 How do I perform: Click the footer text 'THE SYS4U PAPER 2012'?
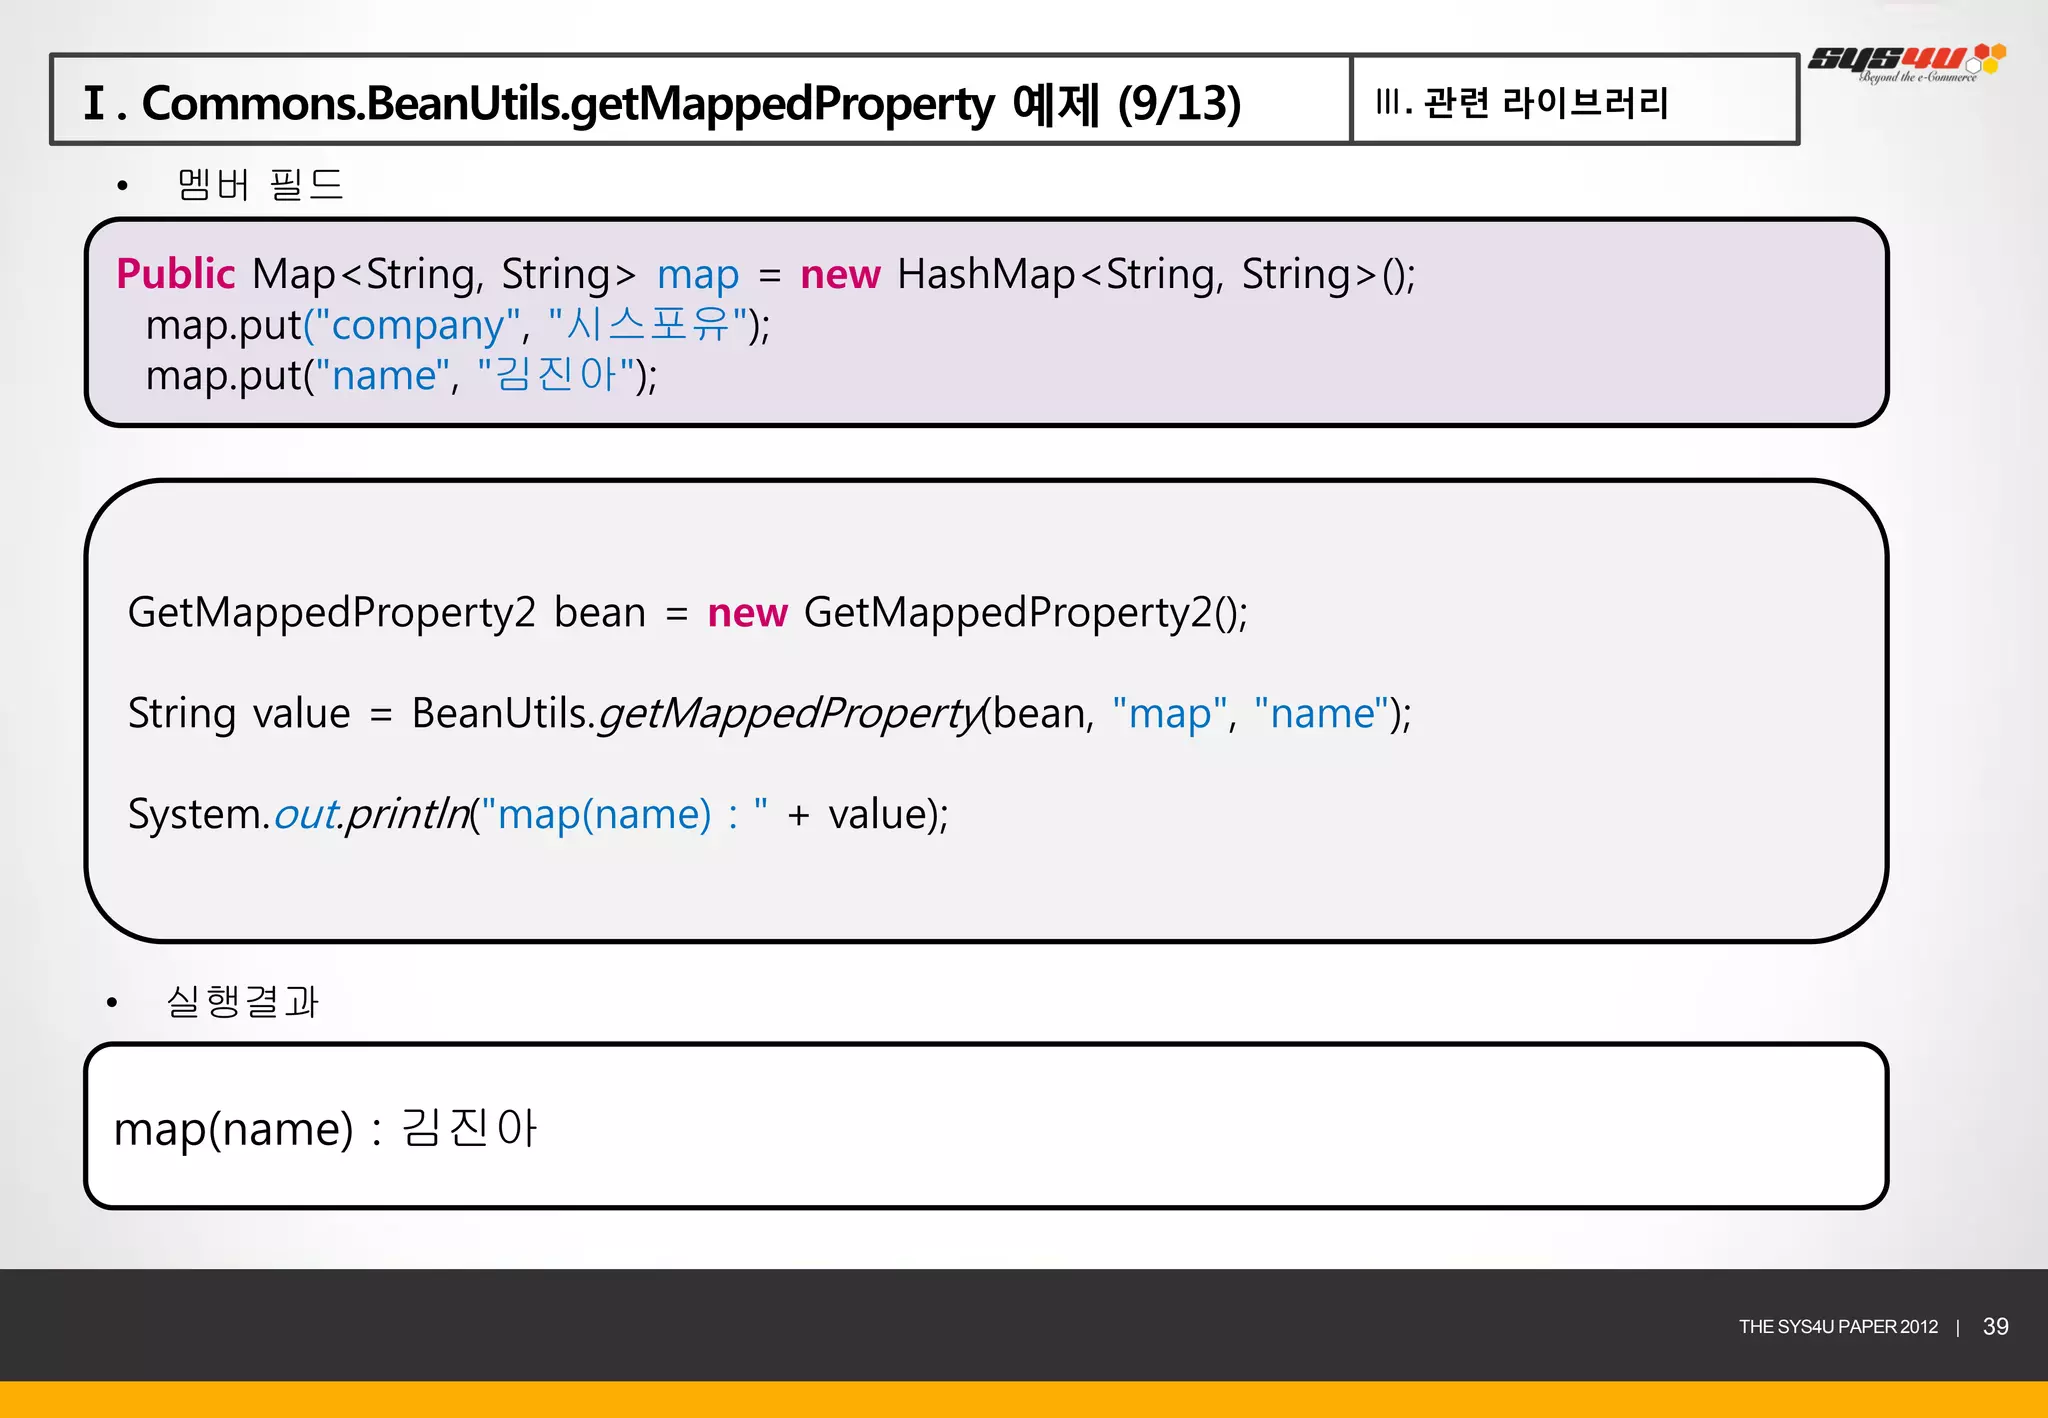click(x=1838, y=1327)
